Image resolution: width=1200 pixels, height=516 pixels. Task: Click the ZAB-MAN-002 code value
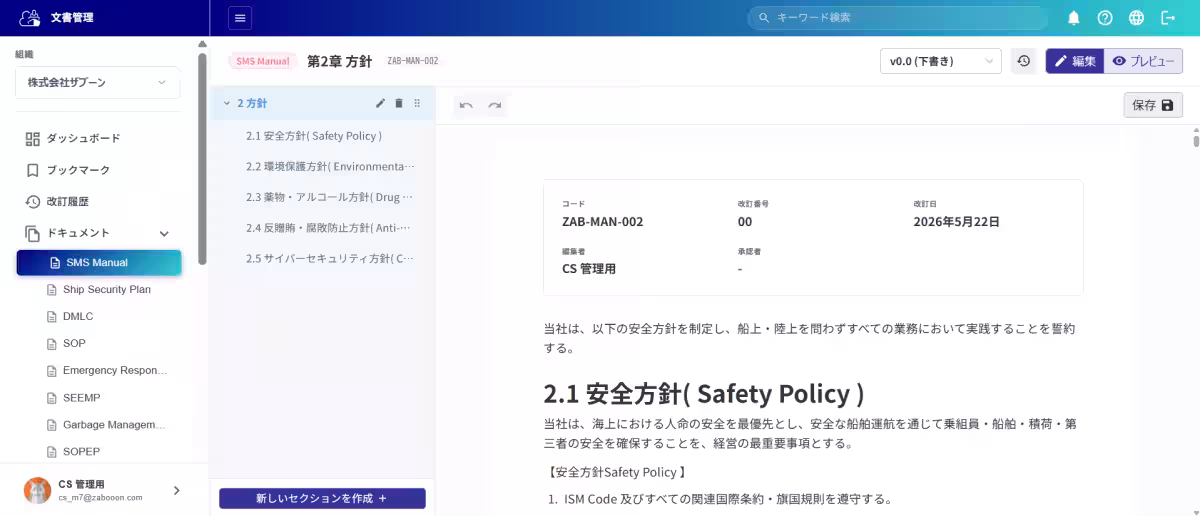(603, 222)
